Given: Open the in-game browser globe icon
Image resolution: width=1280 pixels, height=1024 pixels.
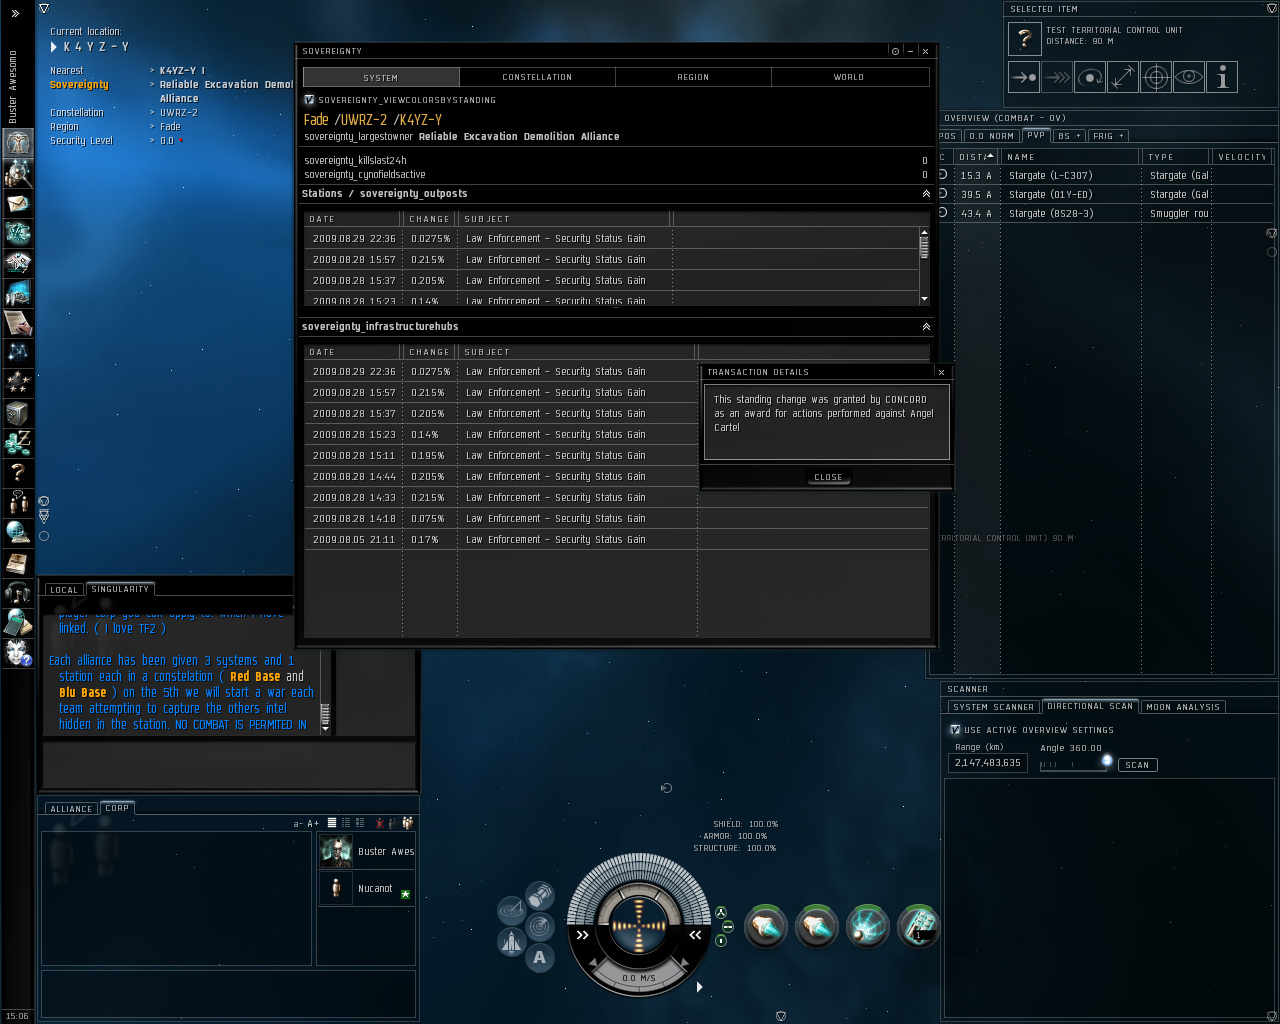Looking at the screenshot, I should tap(18, 532).
